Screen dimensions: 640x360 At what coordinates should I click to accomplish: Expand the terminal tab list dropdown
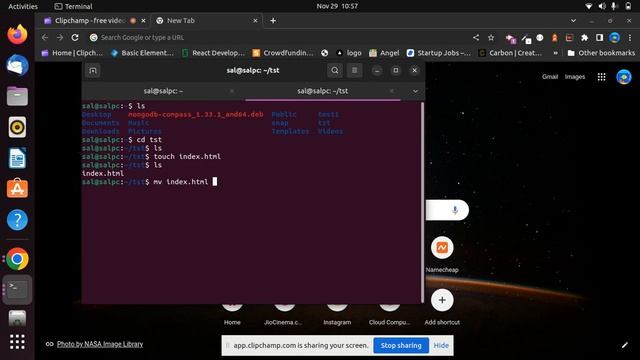tap(415, 91)
